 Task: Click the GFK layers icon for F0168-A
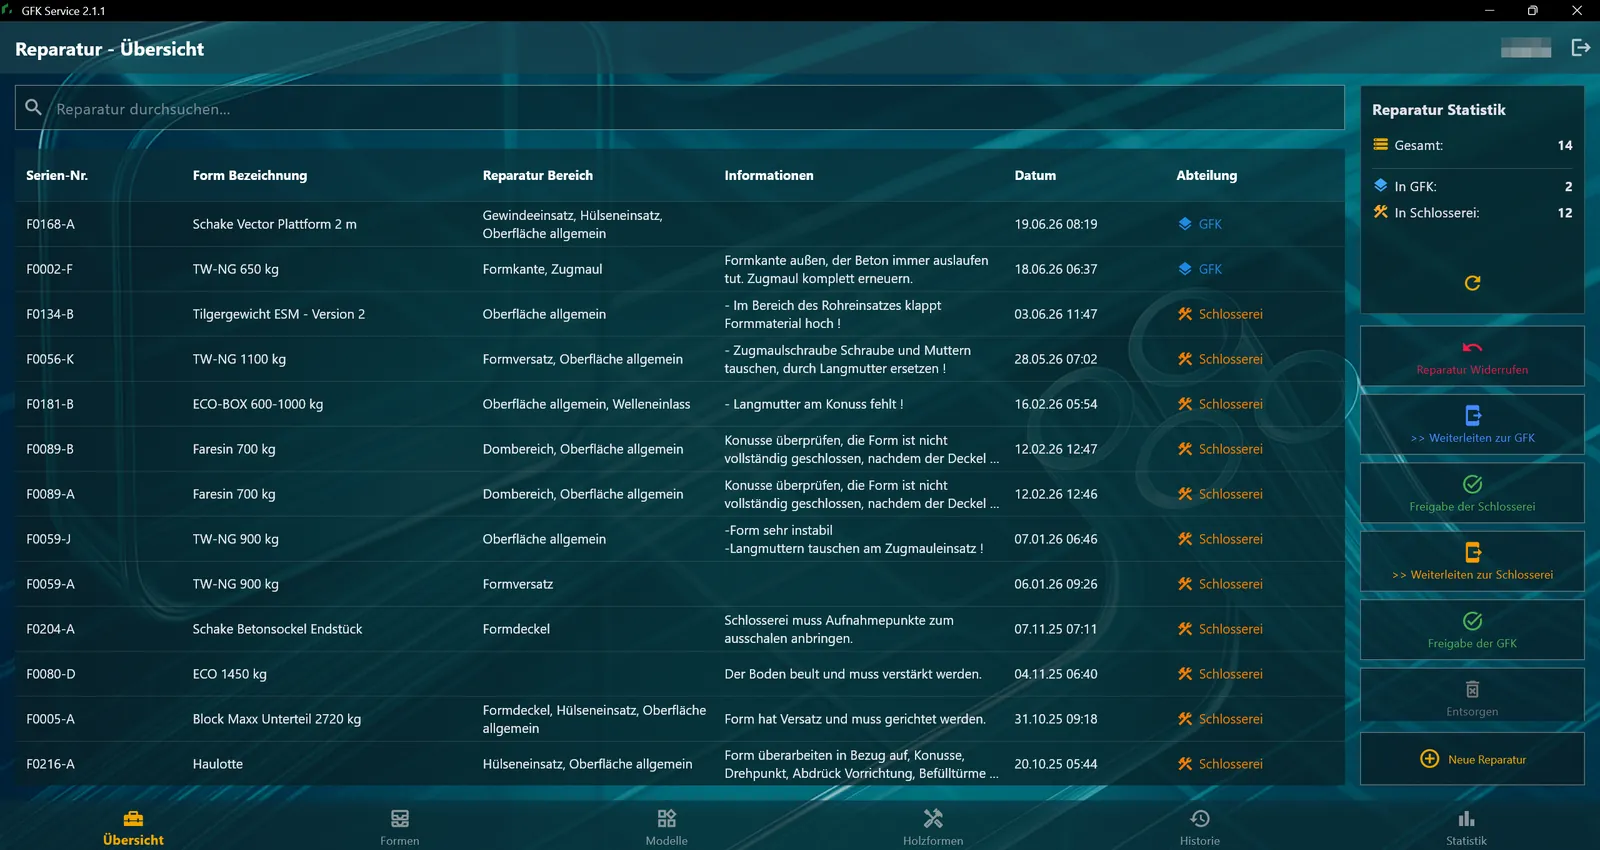[1185, 224]
